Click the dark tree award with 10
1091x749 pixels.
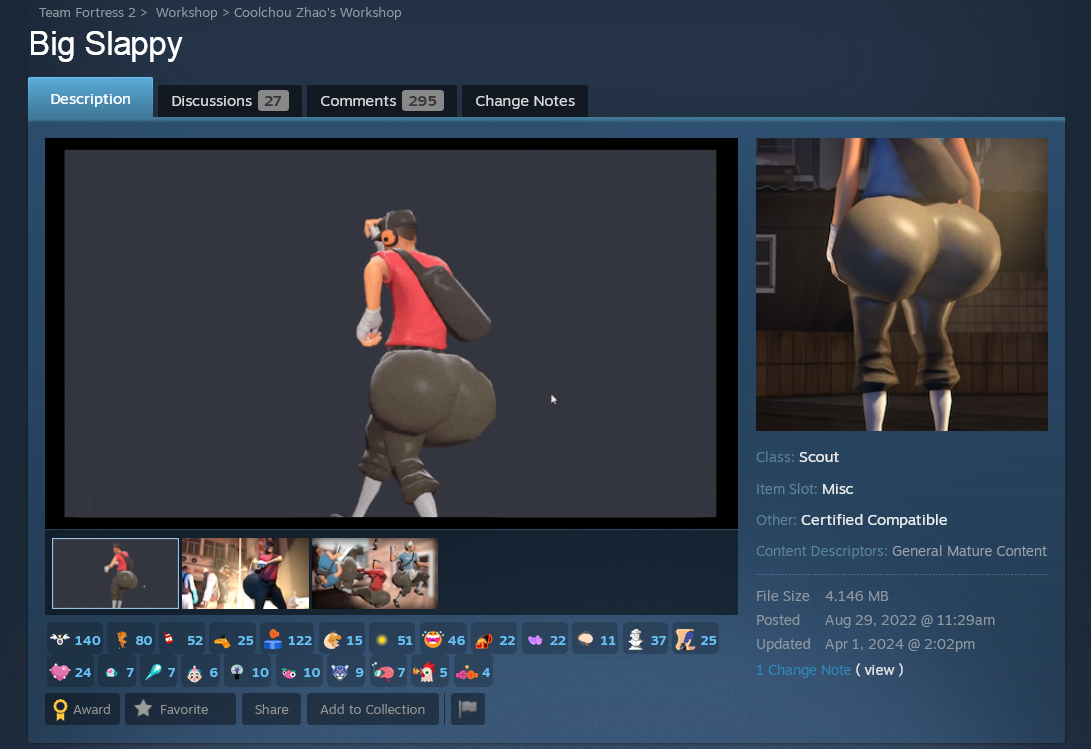248,672
